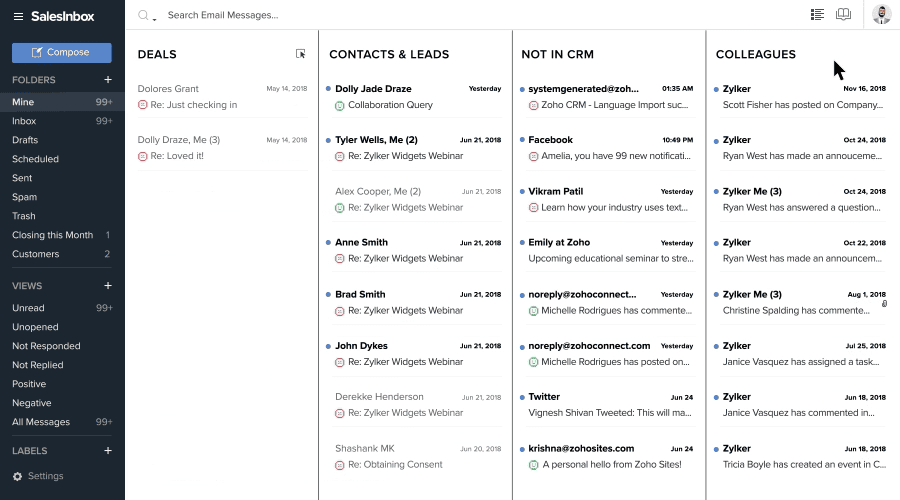Open Emily at Zoho email

click(609, 250)
